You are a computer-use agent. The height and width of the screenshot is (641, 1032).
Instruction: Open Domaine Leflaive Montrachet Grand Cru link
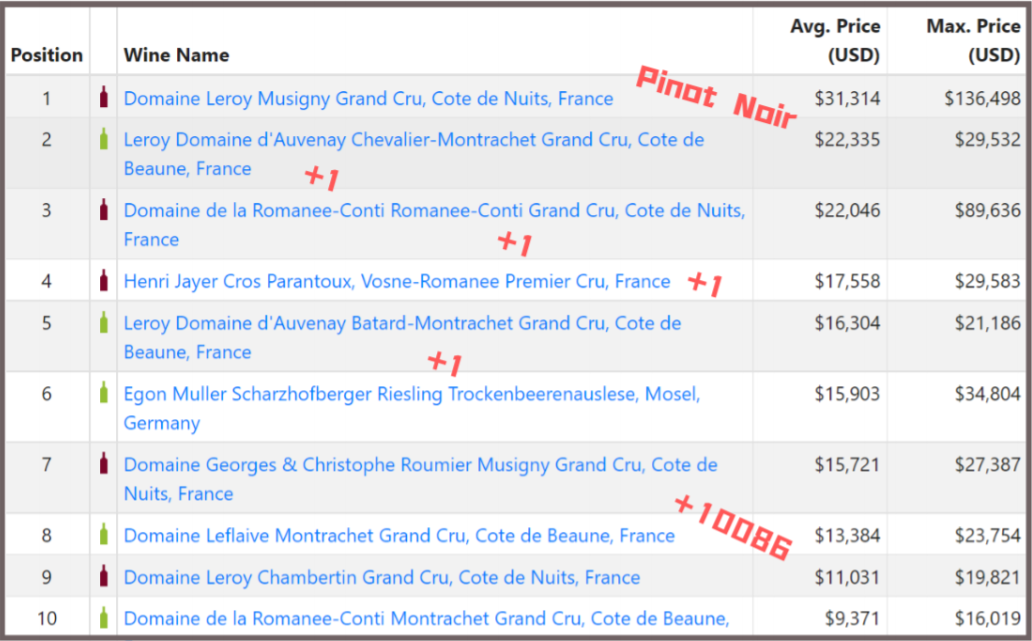398,536
